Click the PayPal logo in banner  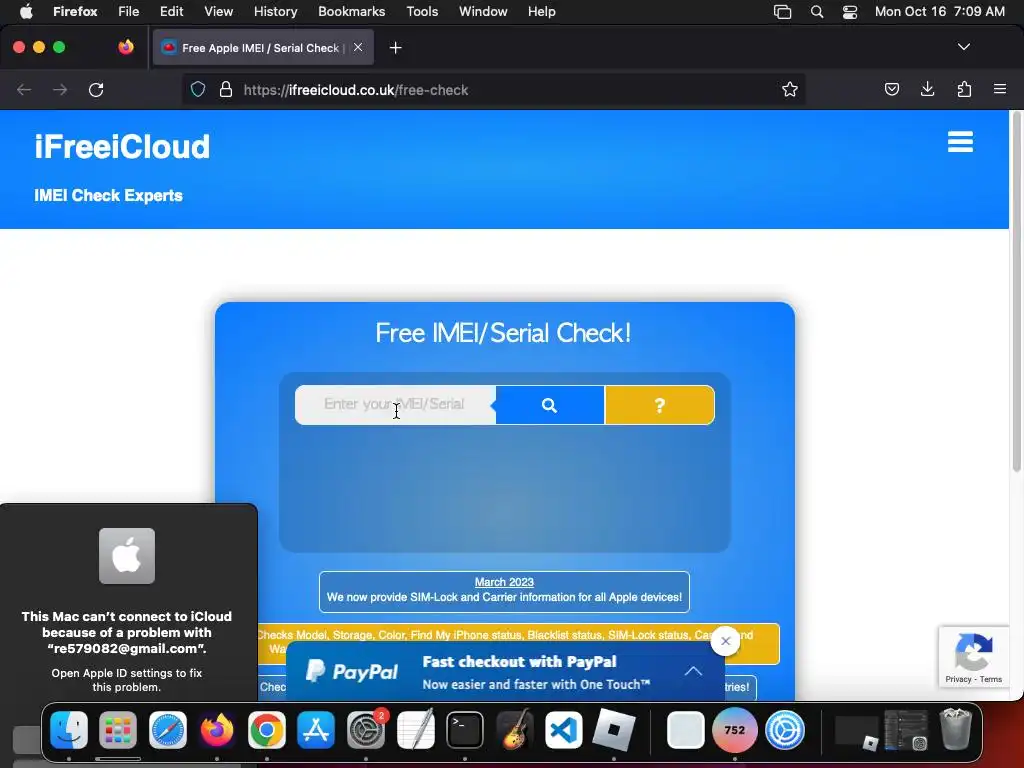tap(353, 671)
